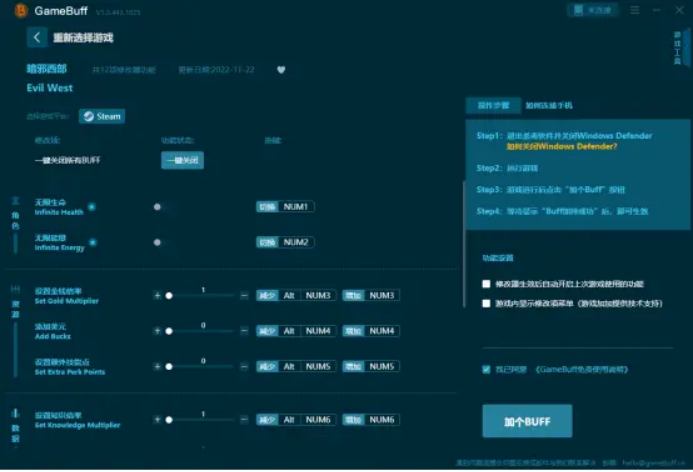Click the Set Gold Multiplier slider handle
The width and height of the screenshot is (693, 472).
169,296
